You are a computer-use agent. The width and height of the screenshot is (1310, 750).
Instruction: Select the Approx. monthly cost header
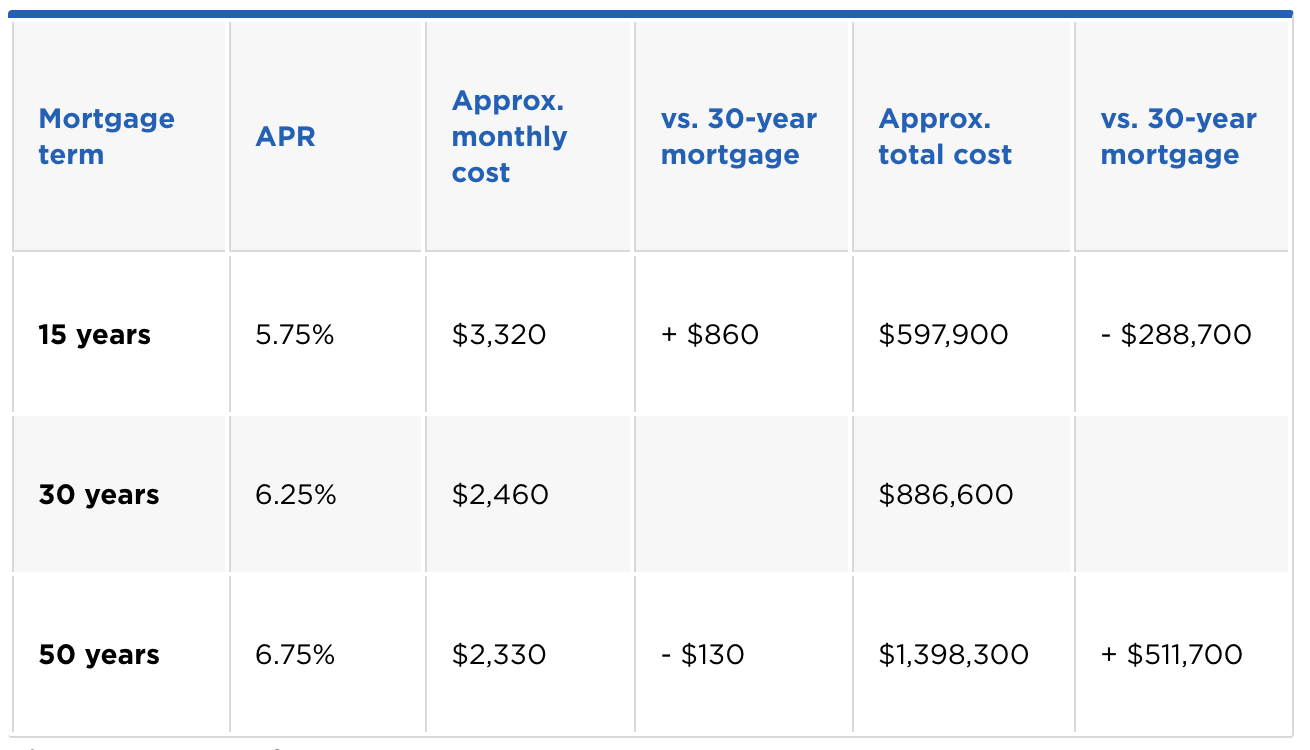coord(509,137)
